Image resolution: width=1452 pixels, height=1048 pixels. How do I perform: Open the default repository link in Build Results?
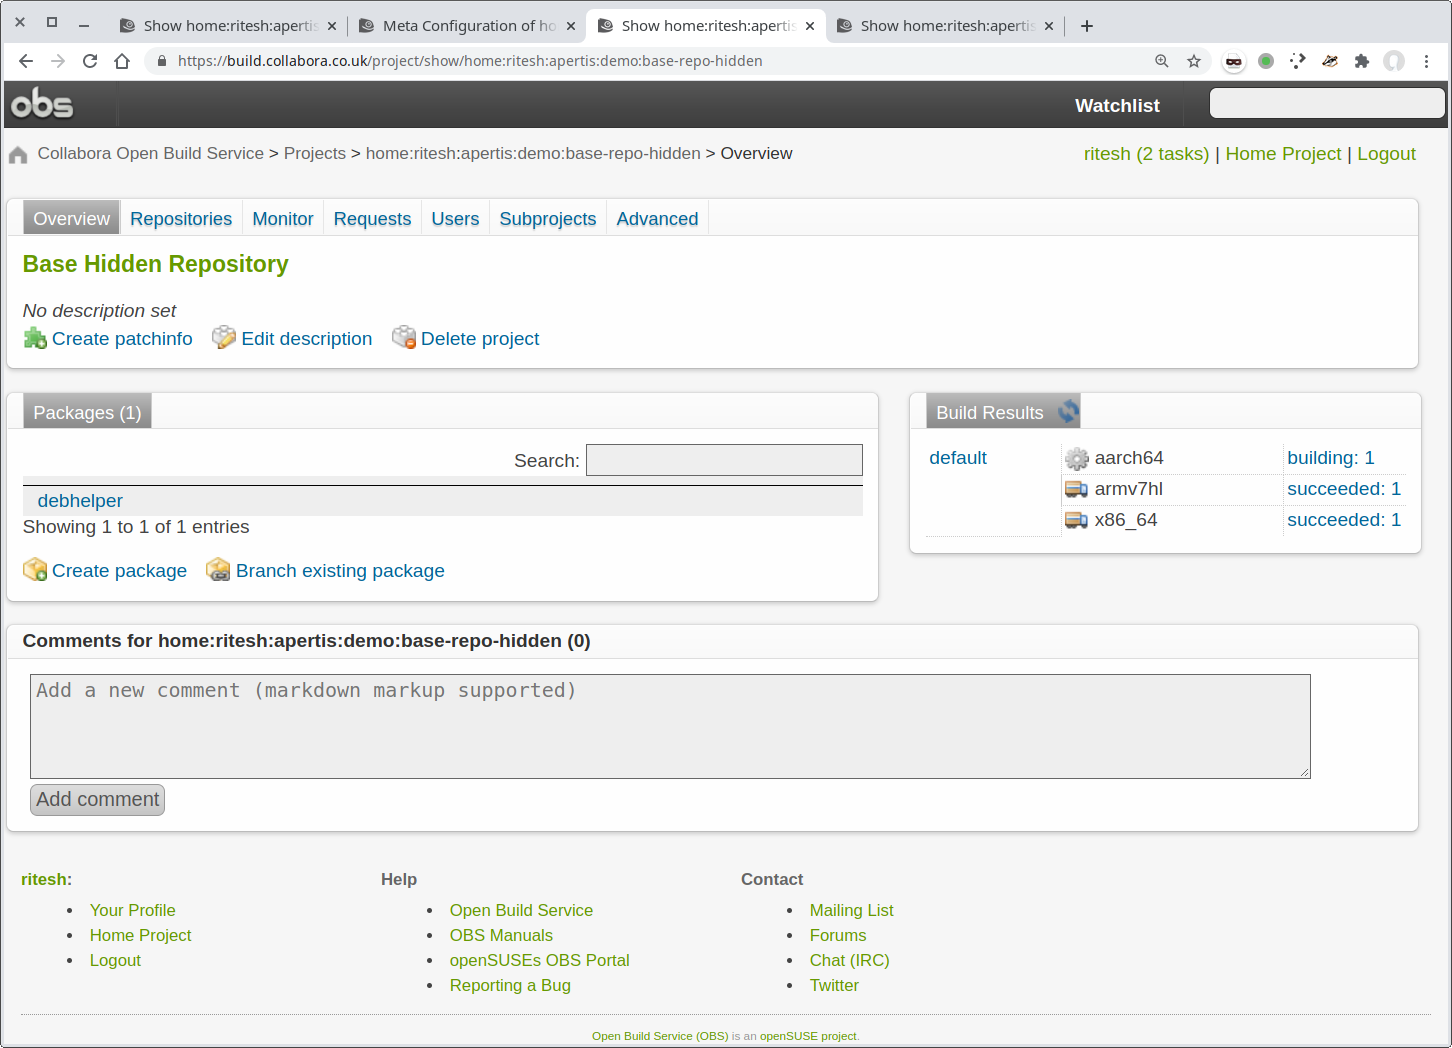tap(958, 458)
